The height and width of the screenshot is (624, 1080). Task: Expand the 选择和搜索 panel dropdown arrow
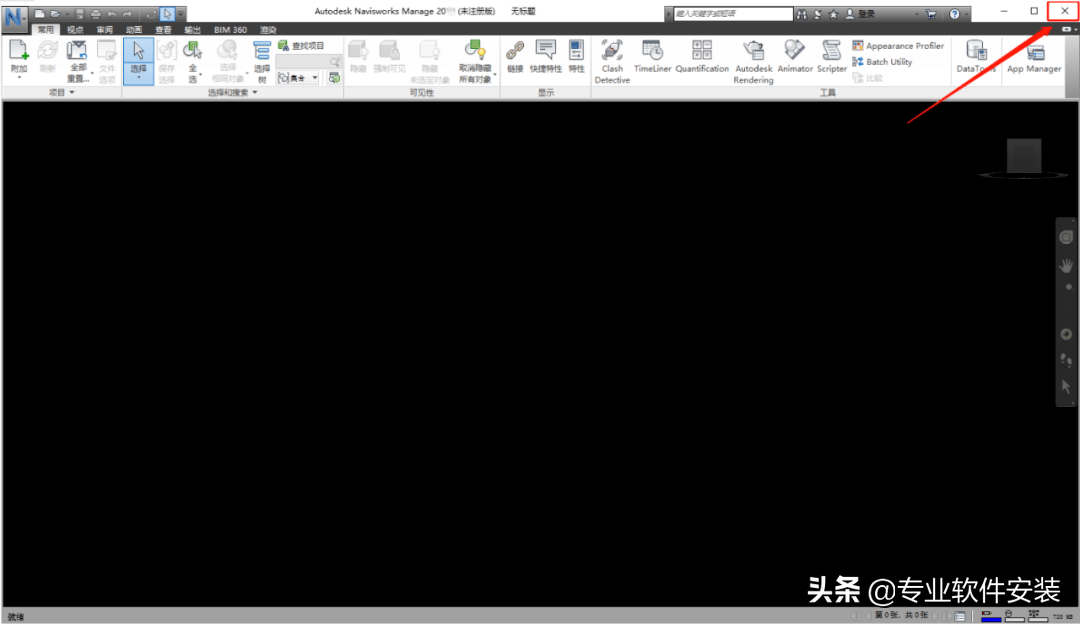coord(255,92)
